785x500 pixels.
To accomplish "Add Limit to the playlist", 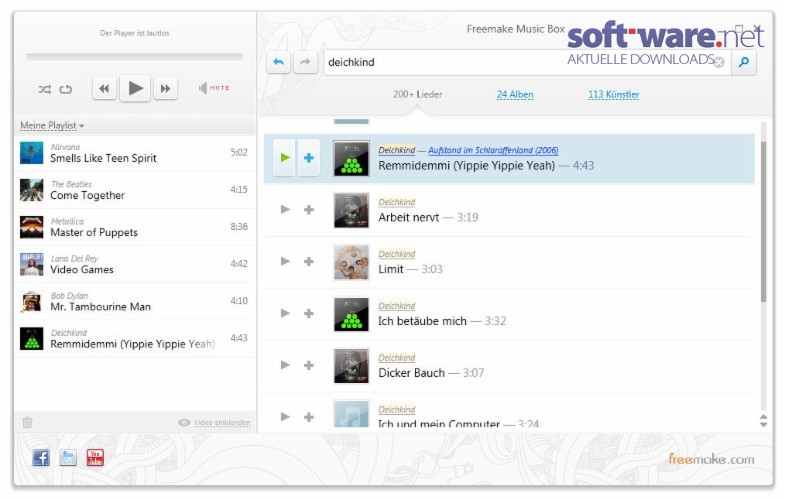I will (309, 261).
